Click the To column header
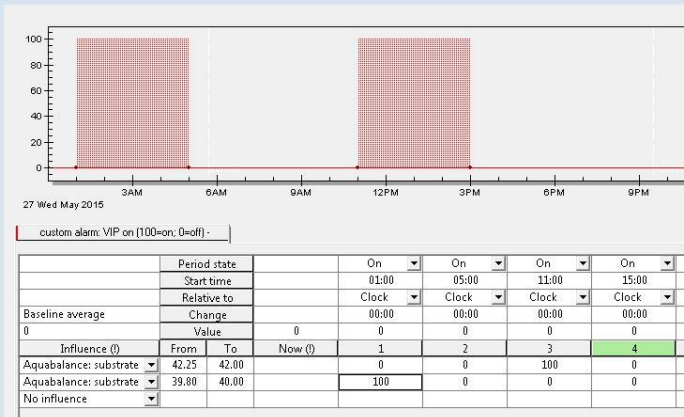The height and width of the screenshot is (417, 684). click(x=230, y=349)
